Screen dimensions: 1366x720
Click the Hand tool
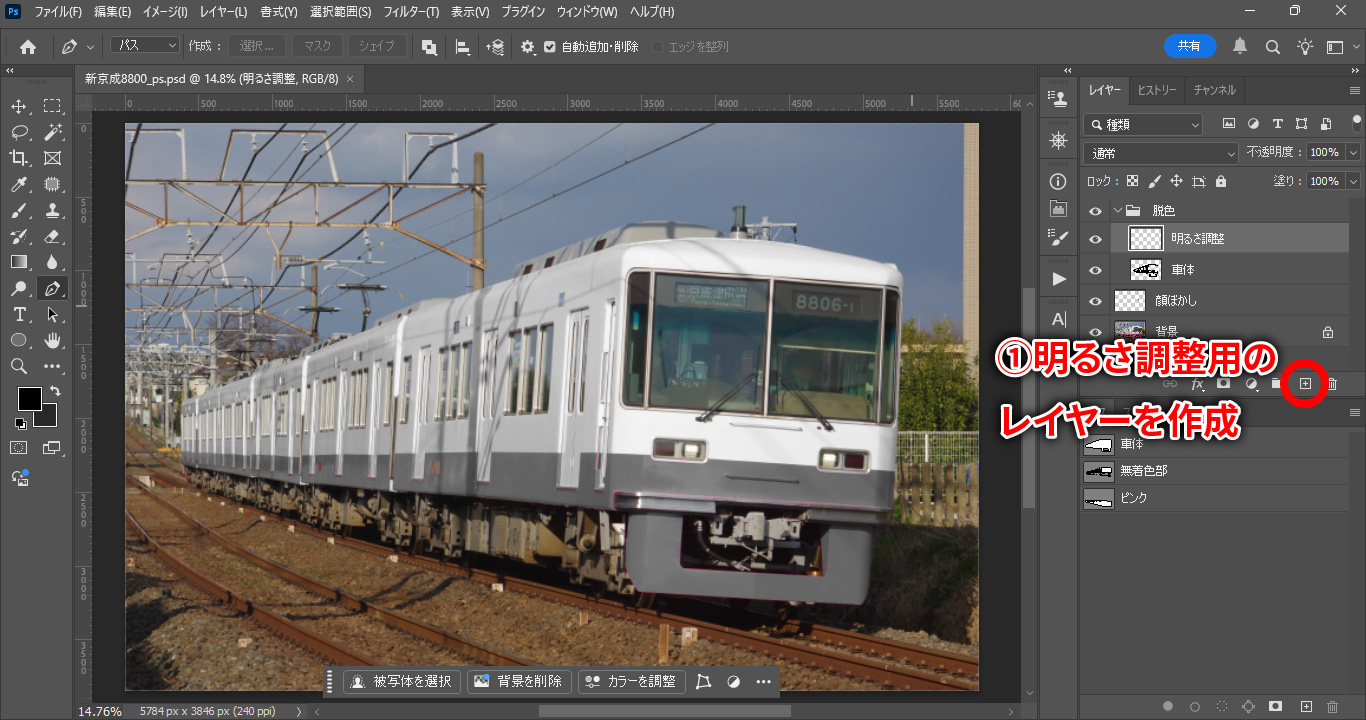pos(52,340)
